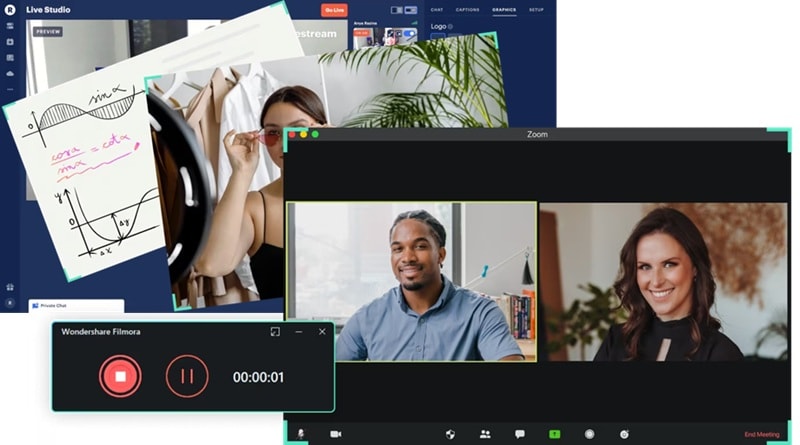
Task: Open third Live Studio sidebar icon
Action: pos(10,58)
